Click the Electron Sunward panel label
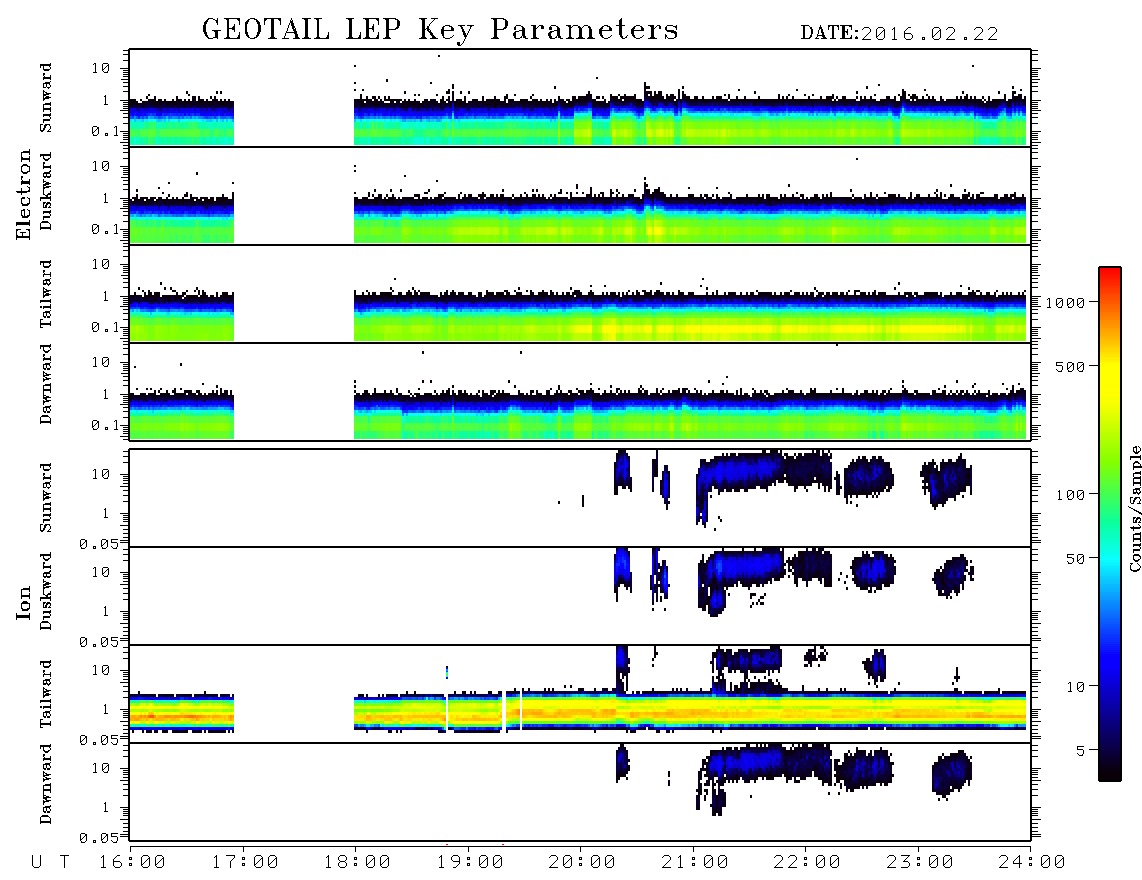Image resolution: width=1142 pixels, height=880 pixels. (46, 98)
